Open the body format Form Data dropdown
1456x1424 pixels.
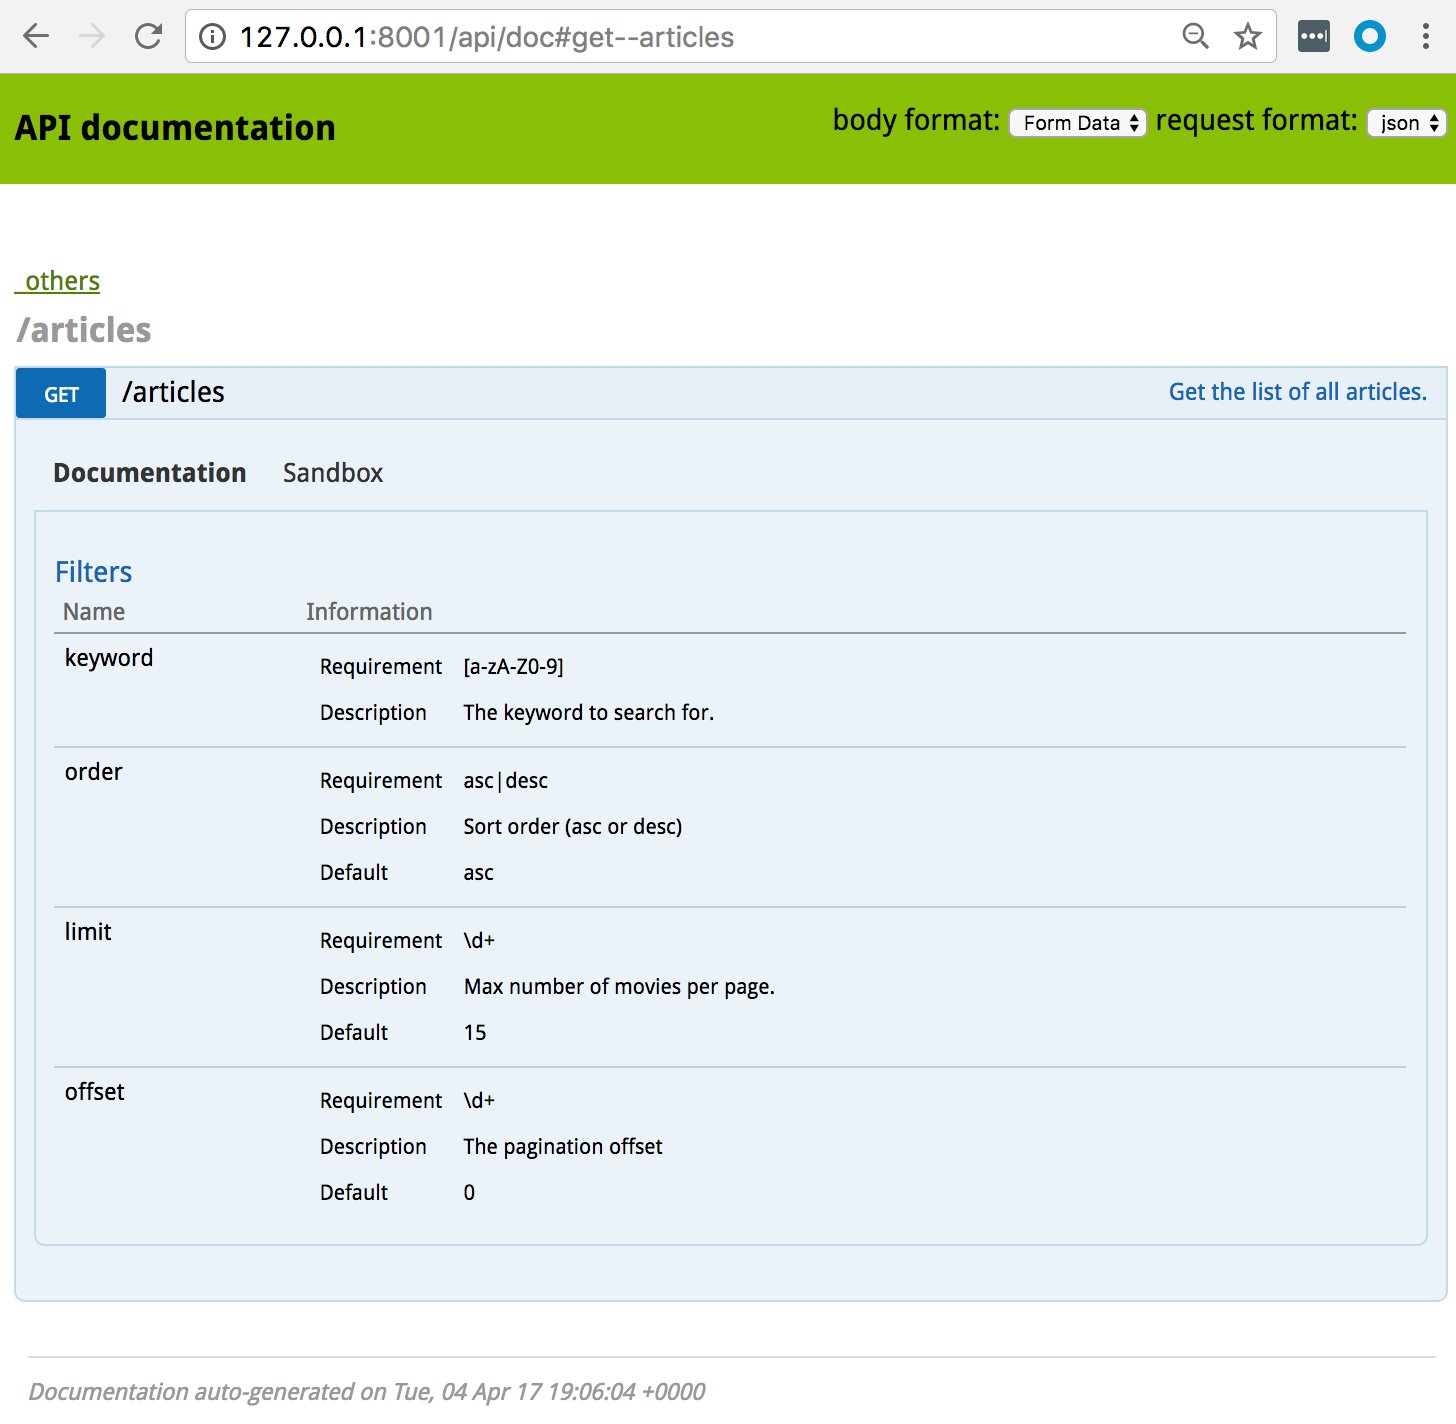click(x=1077, y=123)
